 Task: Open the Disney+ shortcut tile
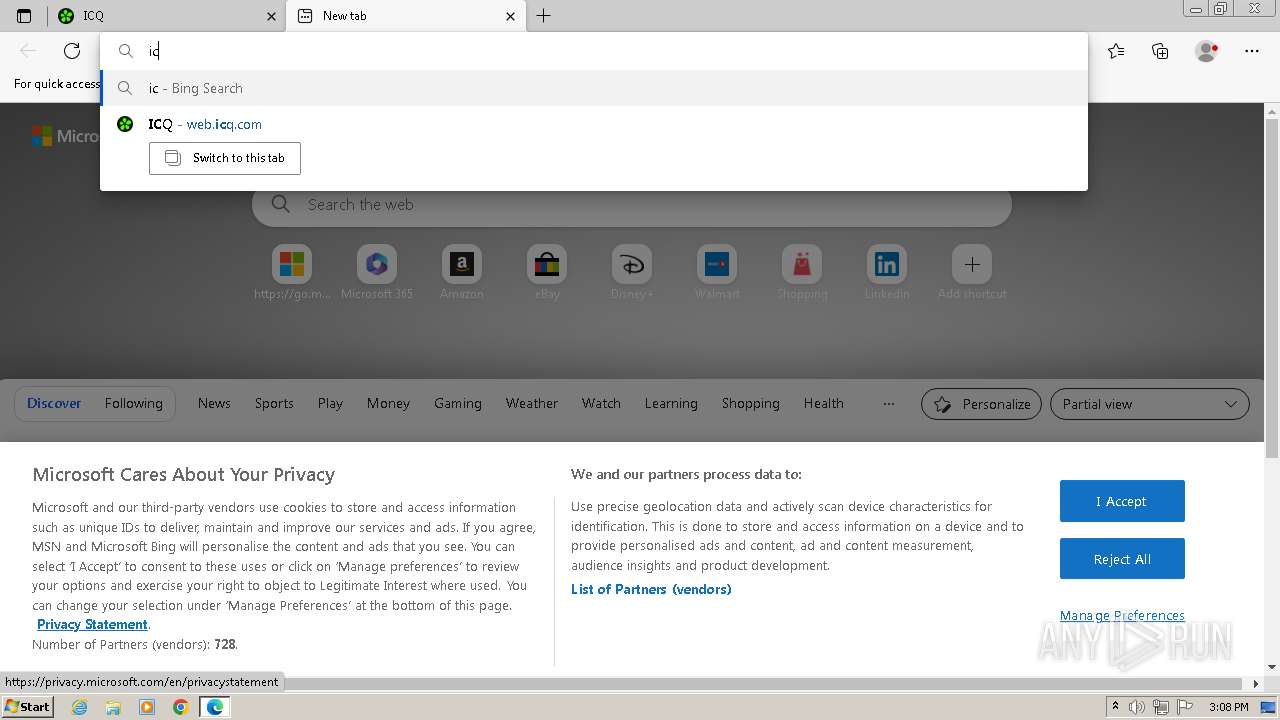[x=632, y=272]
